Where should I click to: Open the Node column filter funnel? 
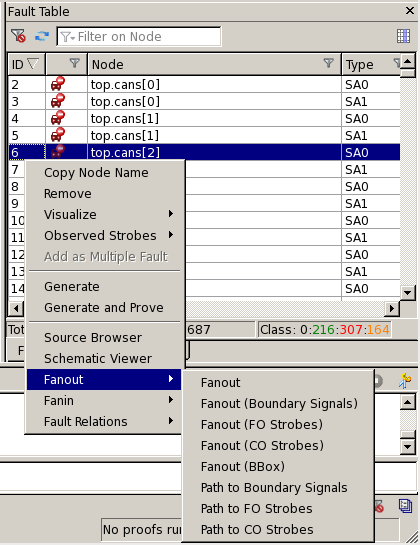(328, 63)
